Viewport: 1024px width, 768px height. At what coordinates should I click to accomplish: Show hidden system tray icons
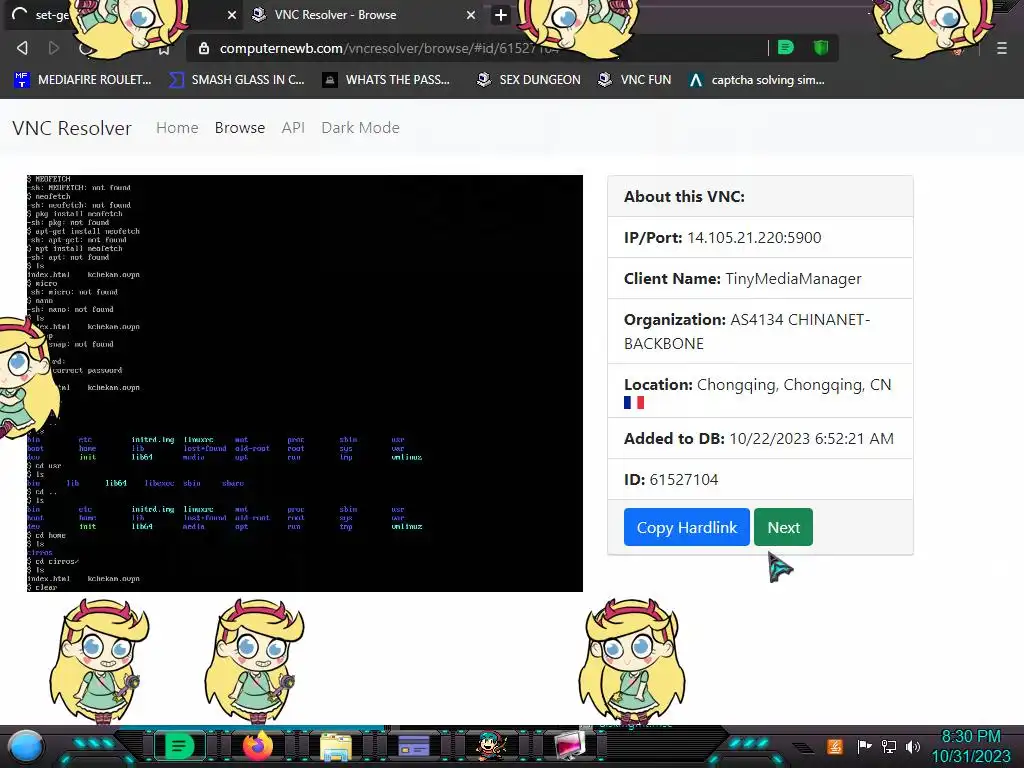(804, 747)
